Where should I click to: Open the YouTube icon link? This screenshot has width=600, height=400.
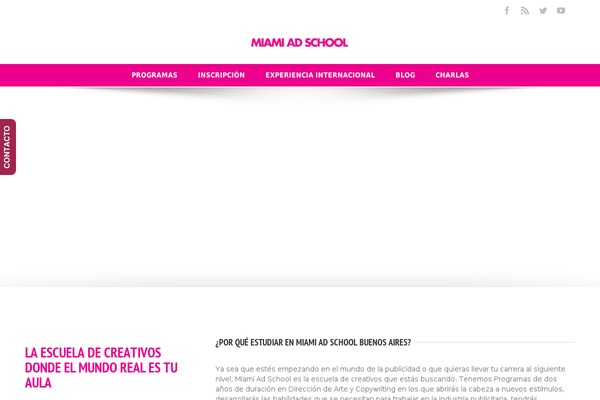[x=561, y=11]
